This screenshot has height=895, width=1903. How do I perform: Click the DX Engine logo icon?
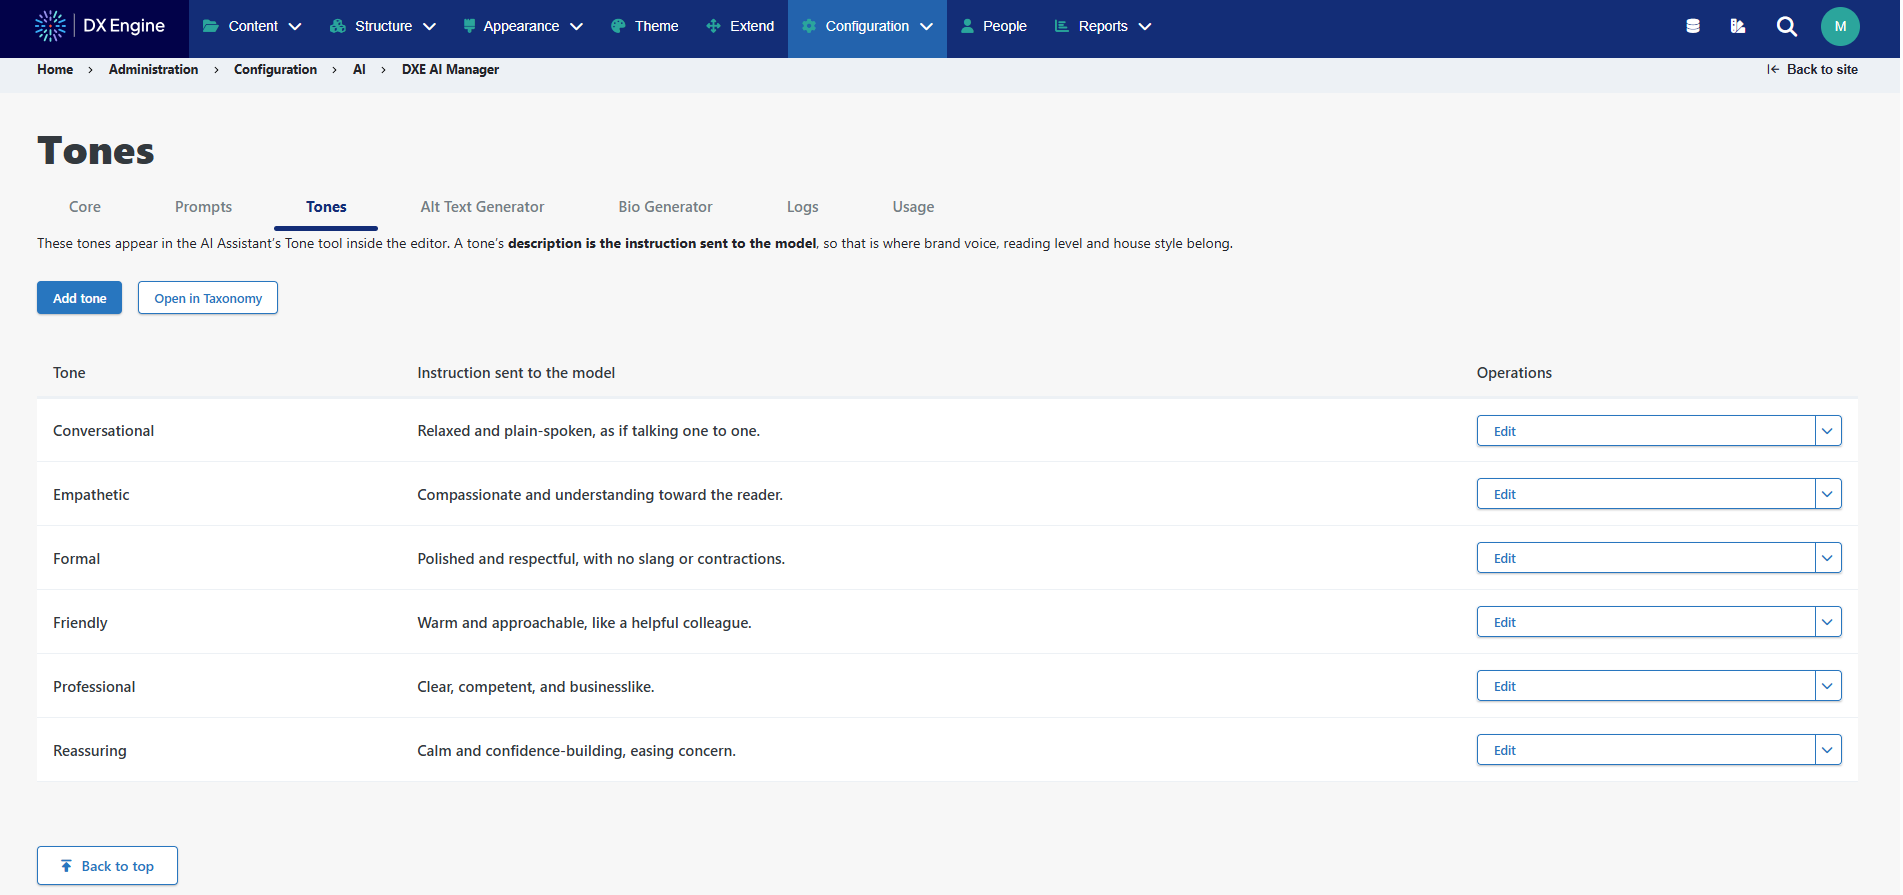50,26
